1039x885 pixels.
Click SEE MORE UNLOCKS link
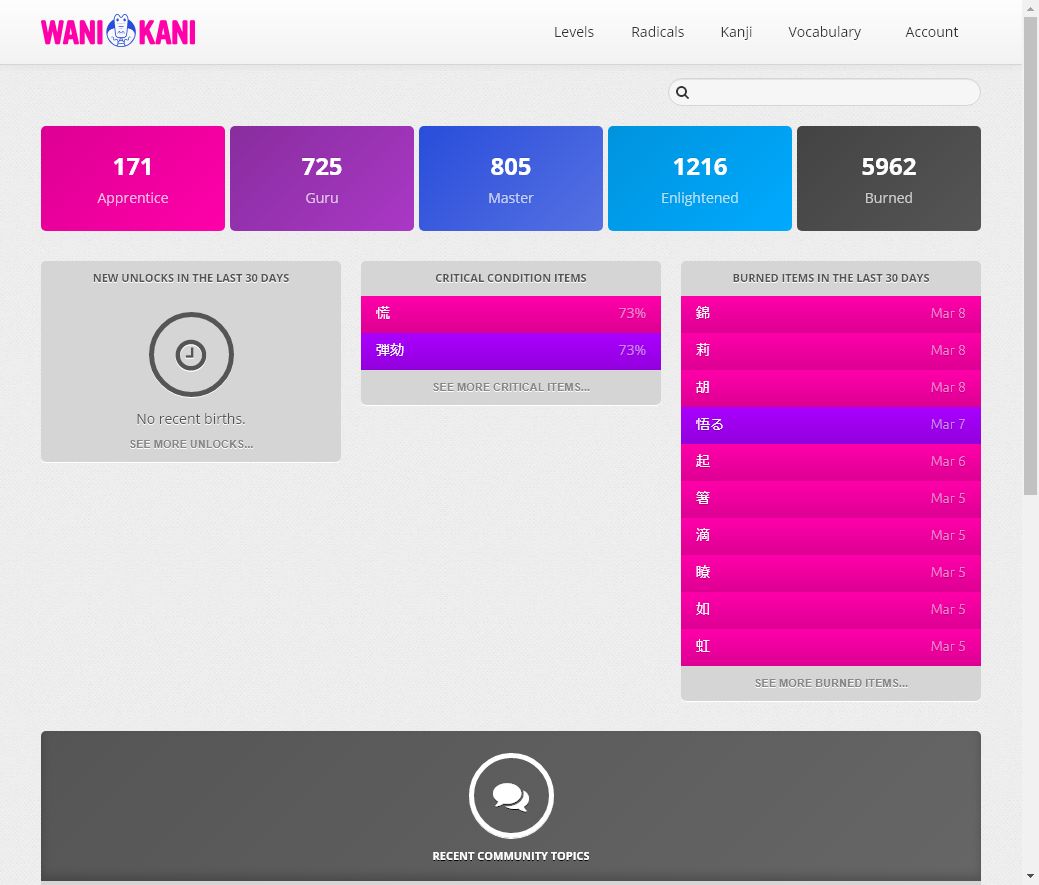(x=191, y=443)
